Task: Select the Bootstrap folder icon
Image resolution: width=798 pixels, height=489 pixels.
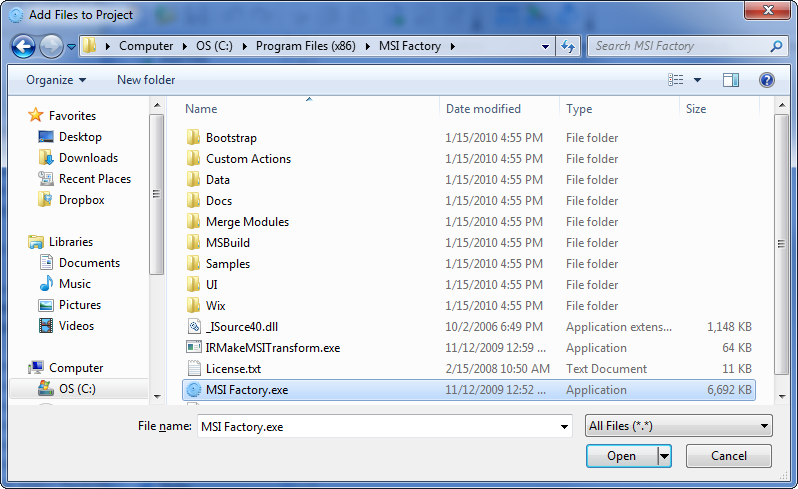Action: point(193,137)
